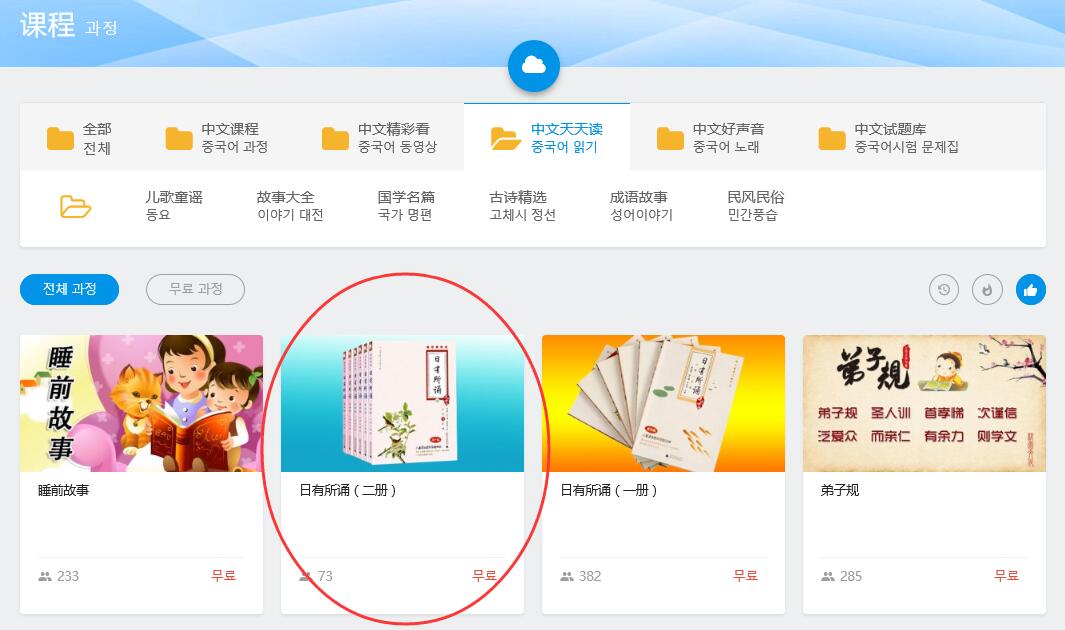The height and width of the screenshot is (630, 1065).
Task: Click the 日有所诵（二册）course title
Action: tap(348, 490)
